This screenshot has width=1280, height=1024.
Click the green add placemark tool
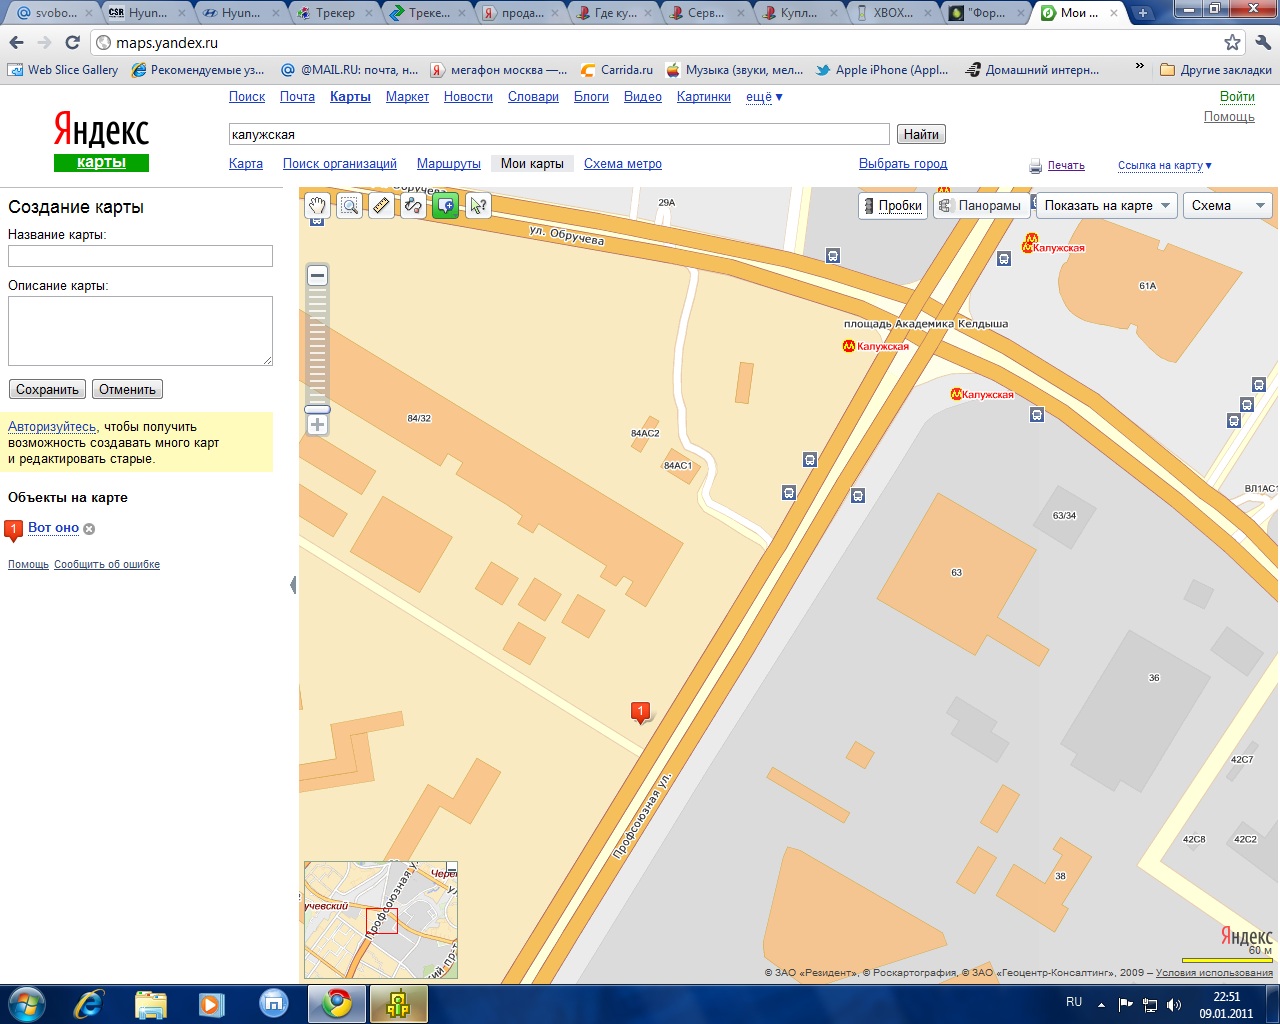[x=445, y=206]
